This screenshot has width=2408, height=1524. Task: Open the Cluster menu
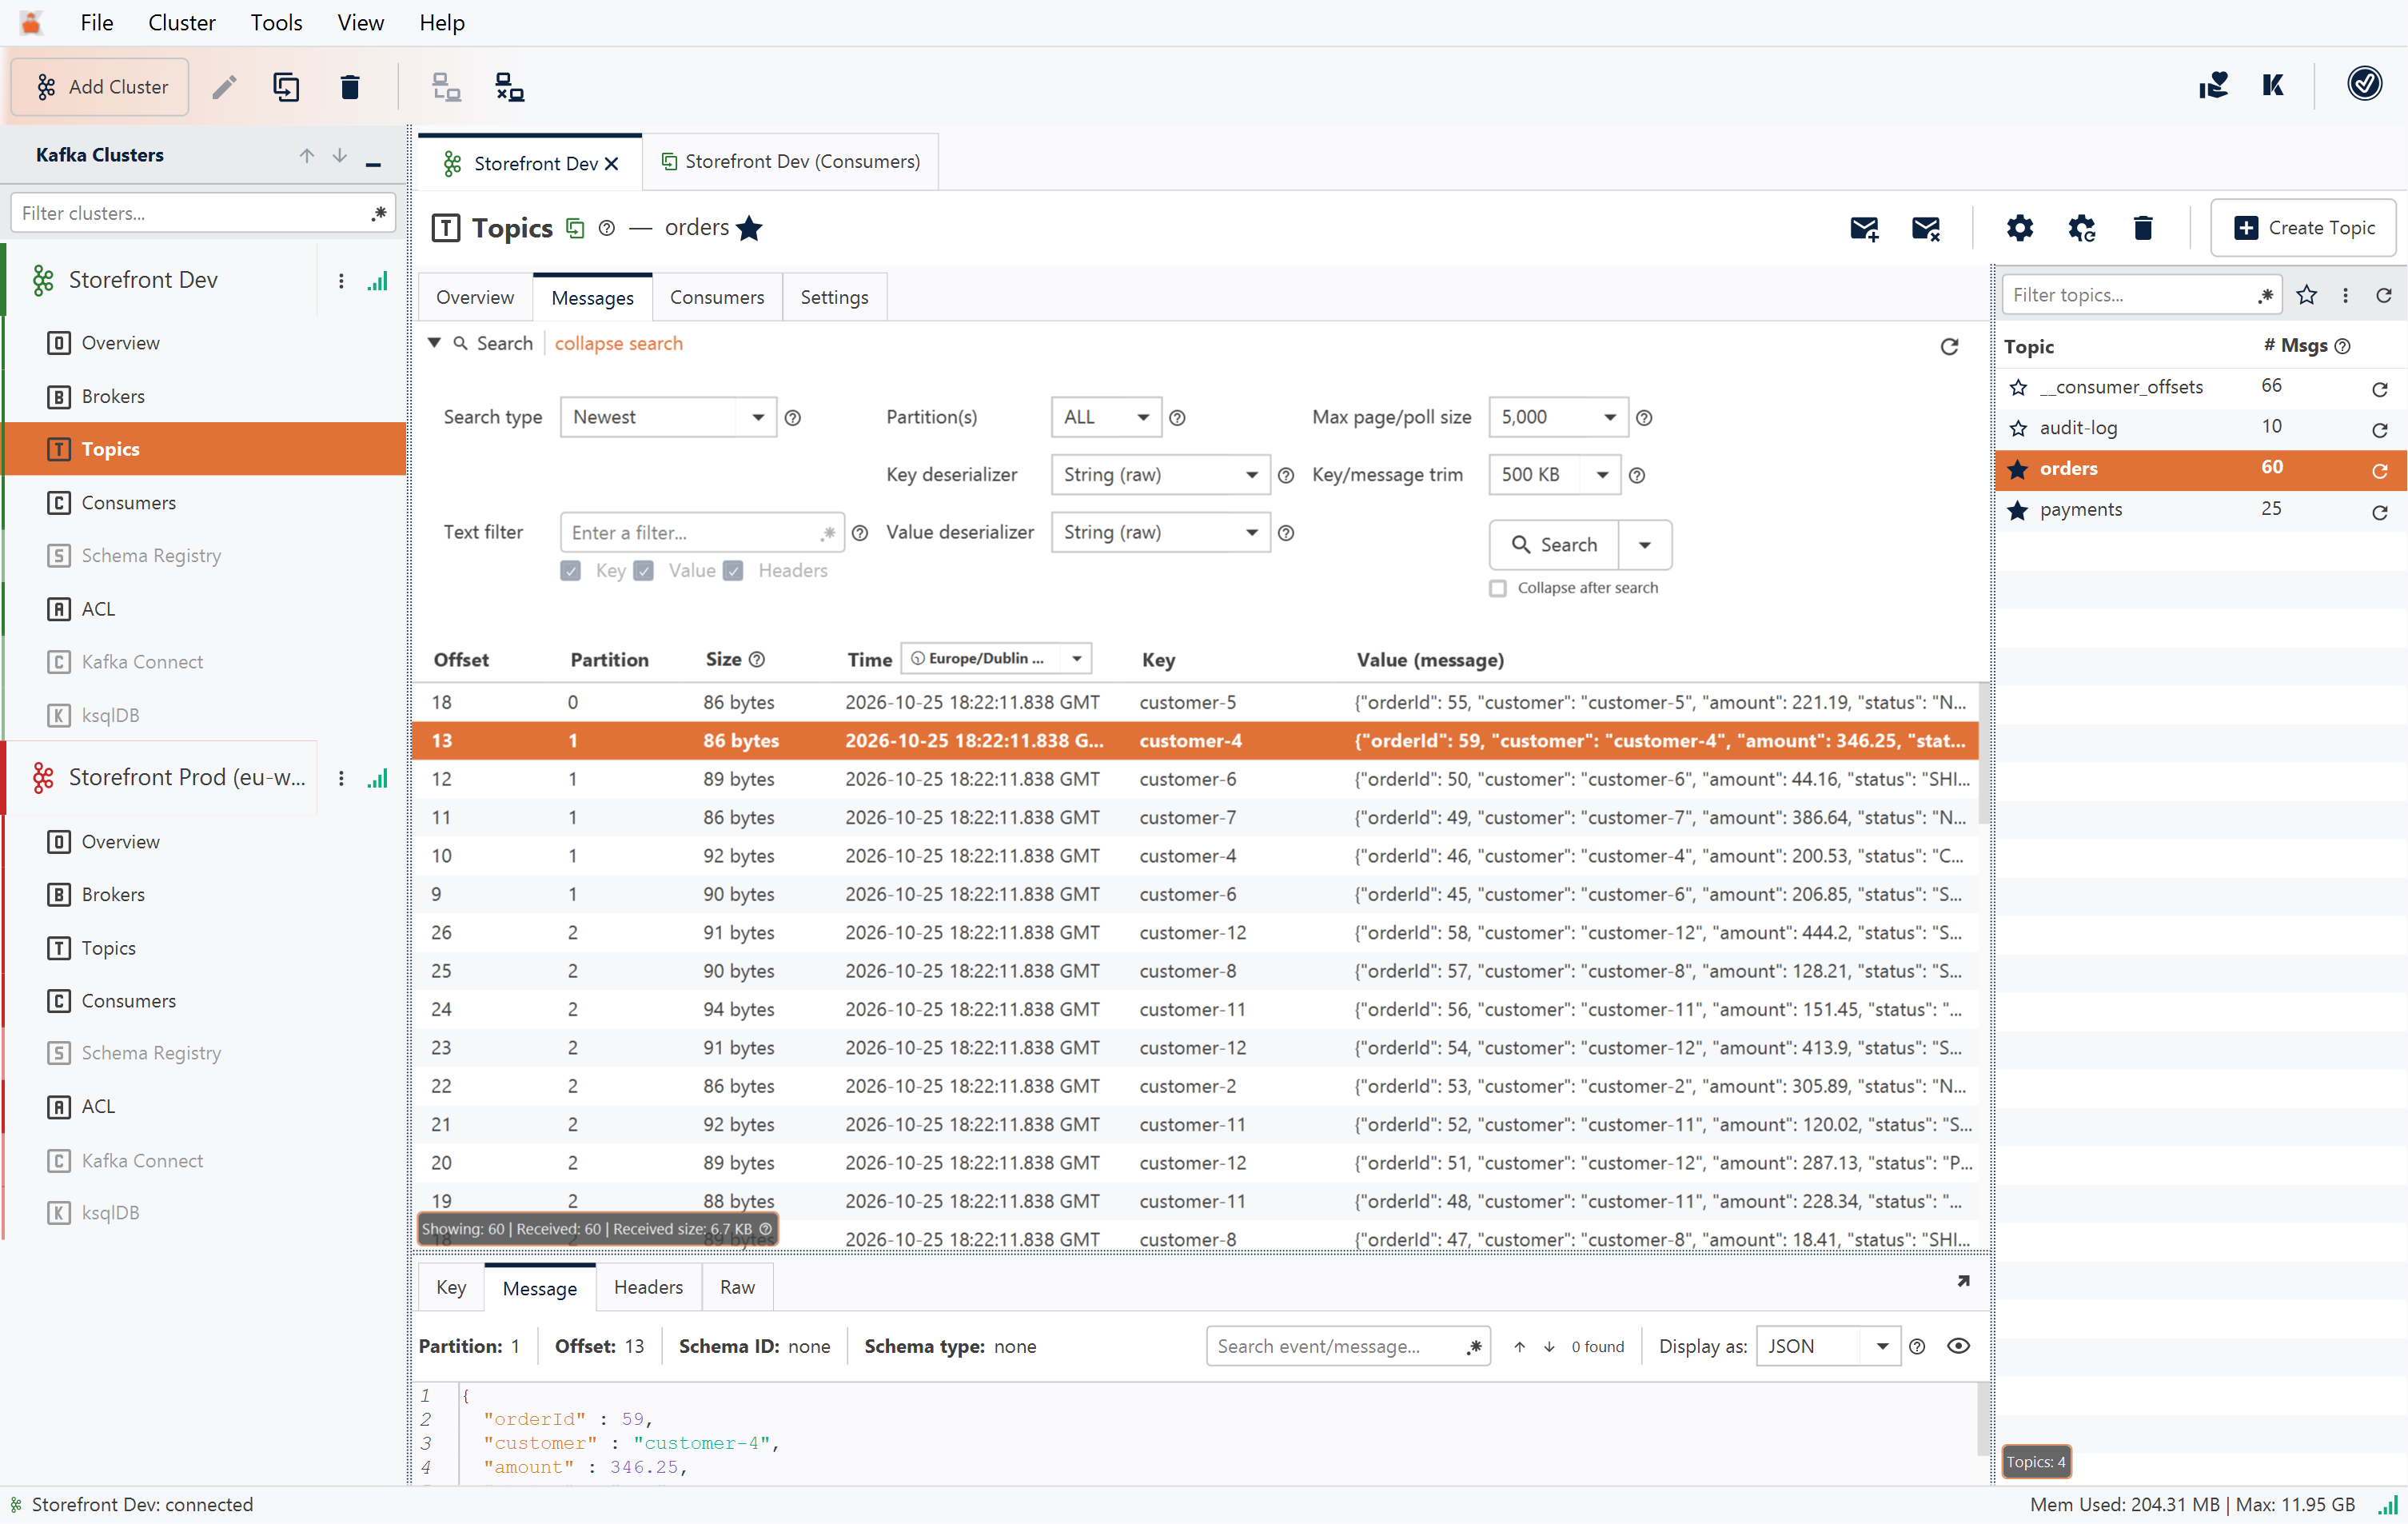(181, 22)
